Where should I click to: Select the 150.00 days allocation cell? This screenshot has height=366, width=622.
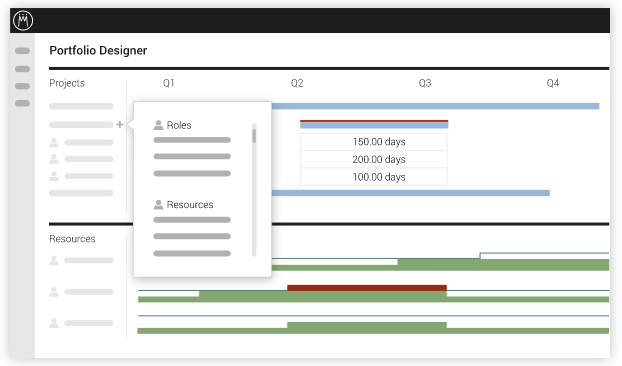(x=374, y=142)
